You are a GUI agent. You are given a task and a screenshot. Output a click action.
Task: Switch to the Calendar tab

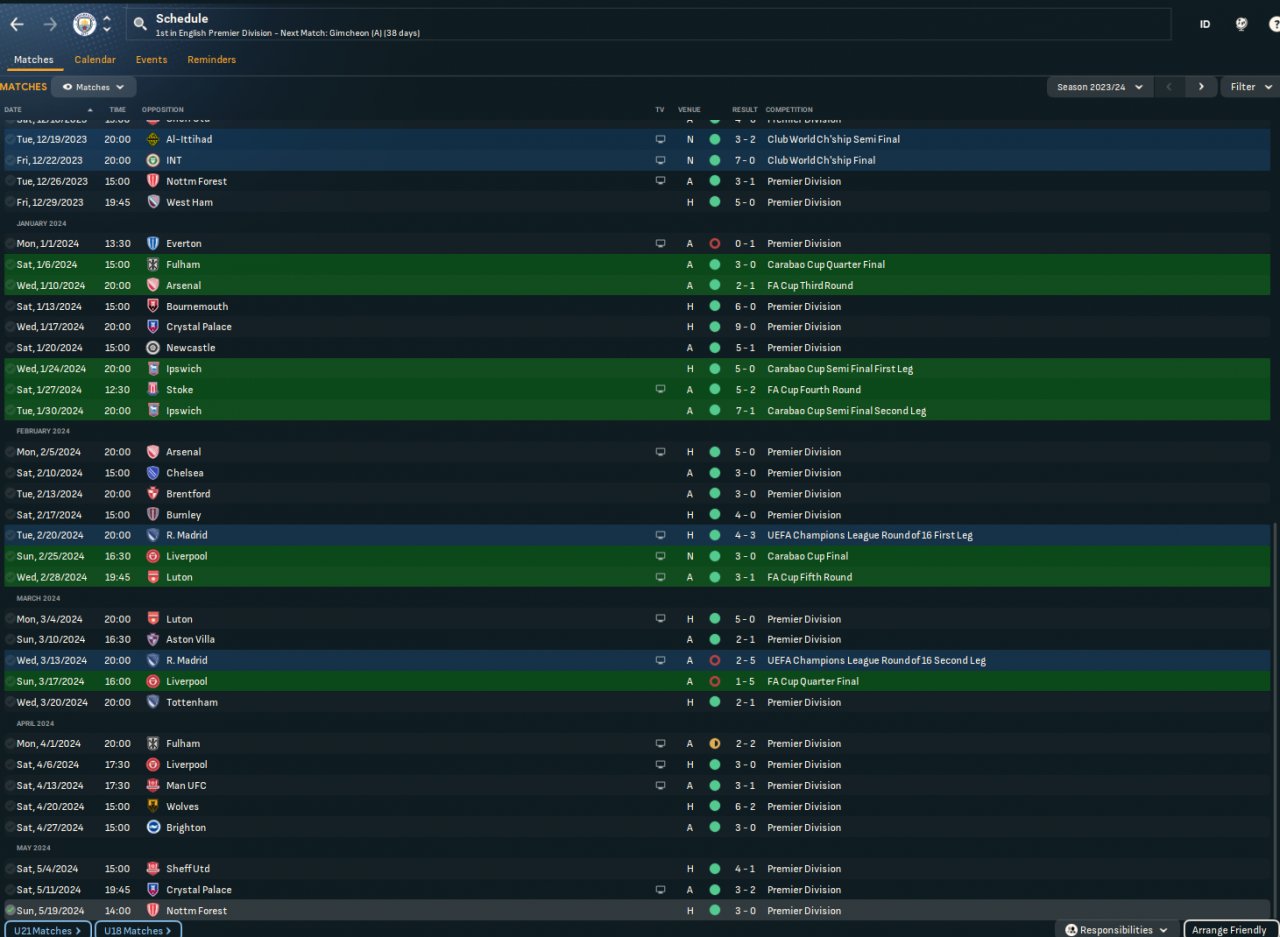point(95,60)
